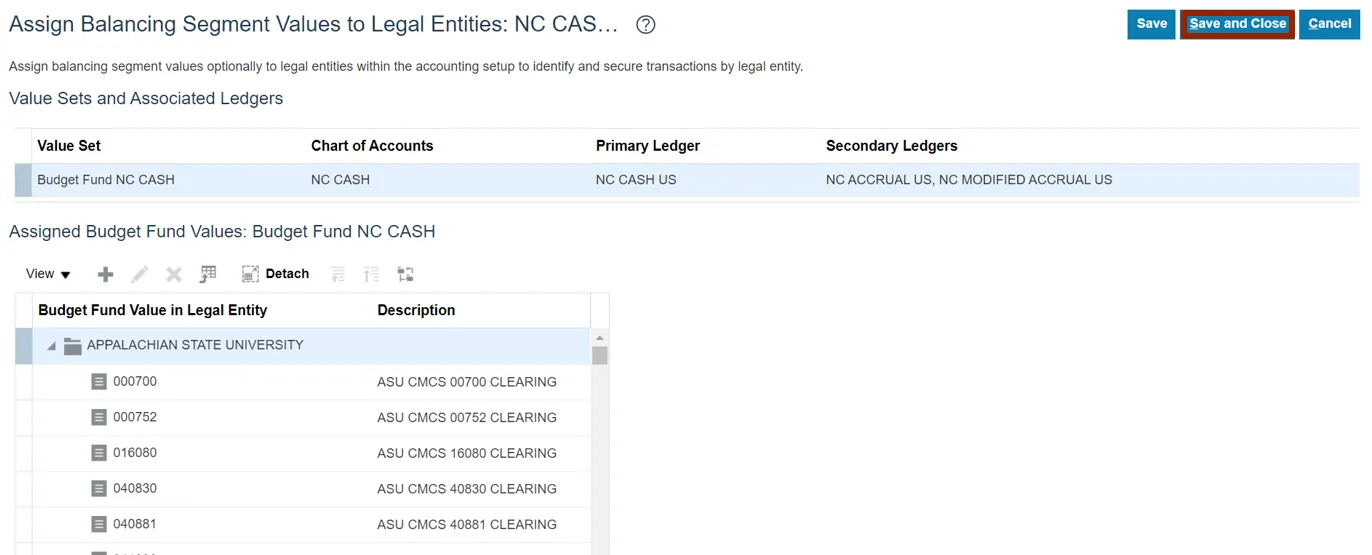Click the Delete (X) toolbar icon
This screenshot has height=555, width=1372.
(x=174, y=274)
